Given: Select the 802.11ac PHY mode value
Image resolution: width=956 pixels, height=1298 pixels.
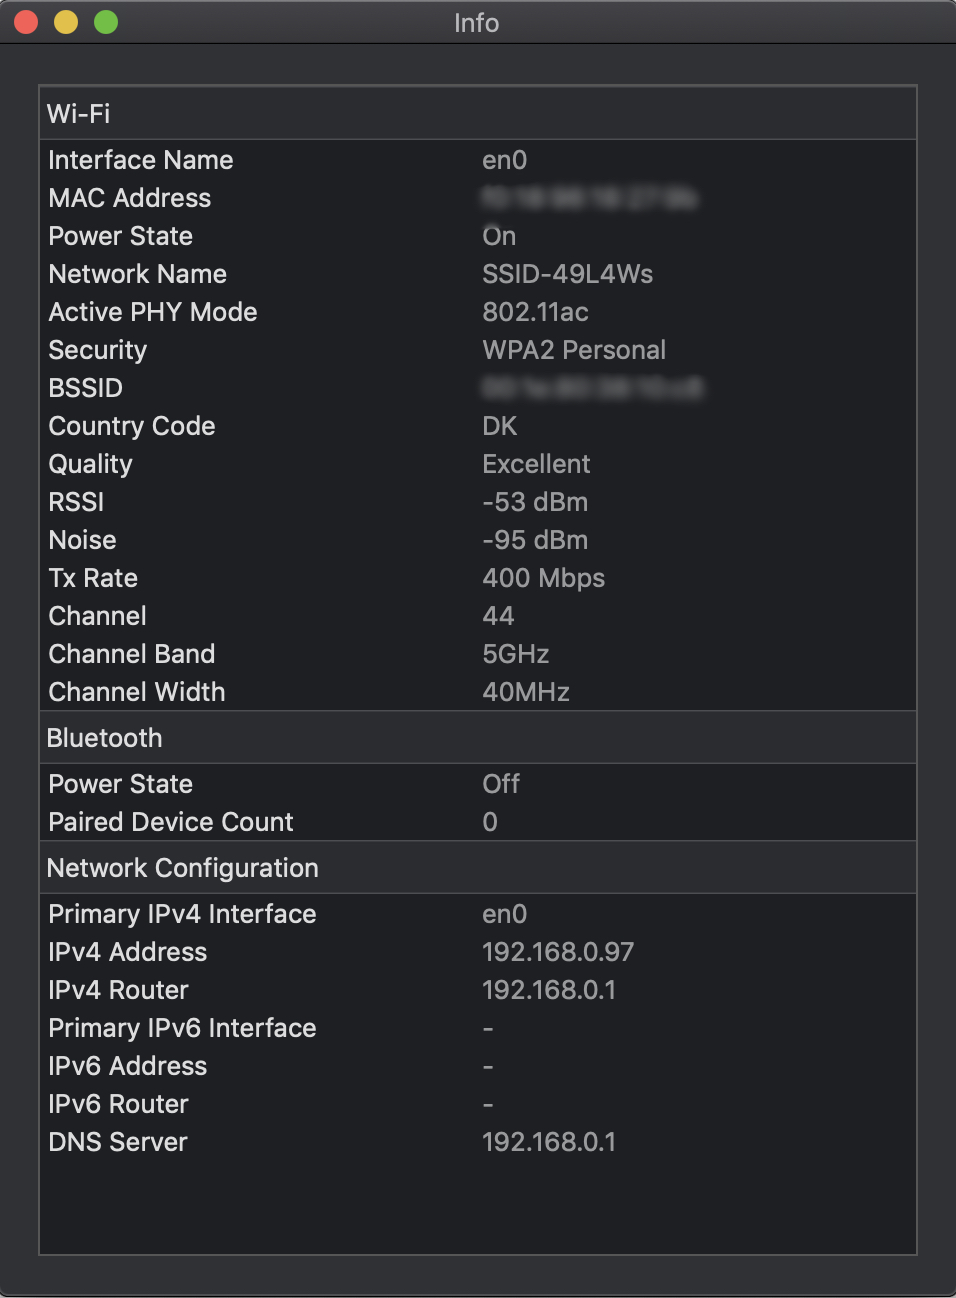Looking at the screenshot, I should point(535,312).
